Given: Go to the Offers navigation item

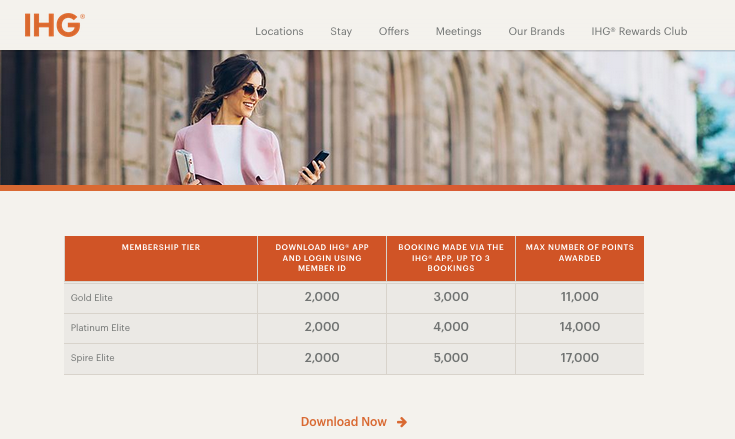Looking at the screenshot, I should (x=394, y=32).
